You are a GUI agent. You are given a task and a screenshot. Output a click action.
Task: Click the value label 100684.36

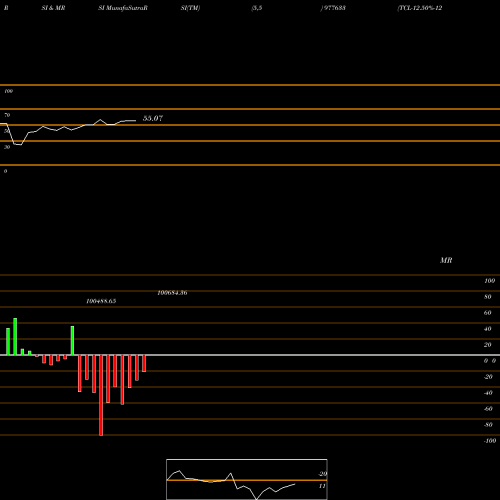(172, 293)
